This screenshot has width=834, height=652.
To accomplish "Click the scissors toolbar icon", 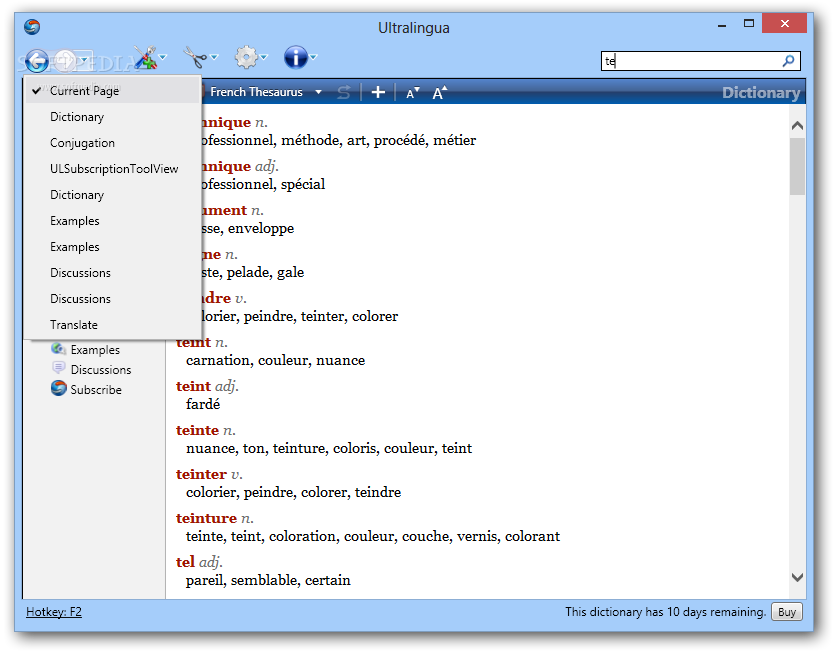I will click(195, 57).
